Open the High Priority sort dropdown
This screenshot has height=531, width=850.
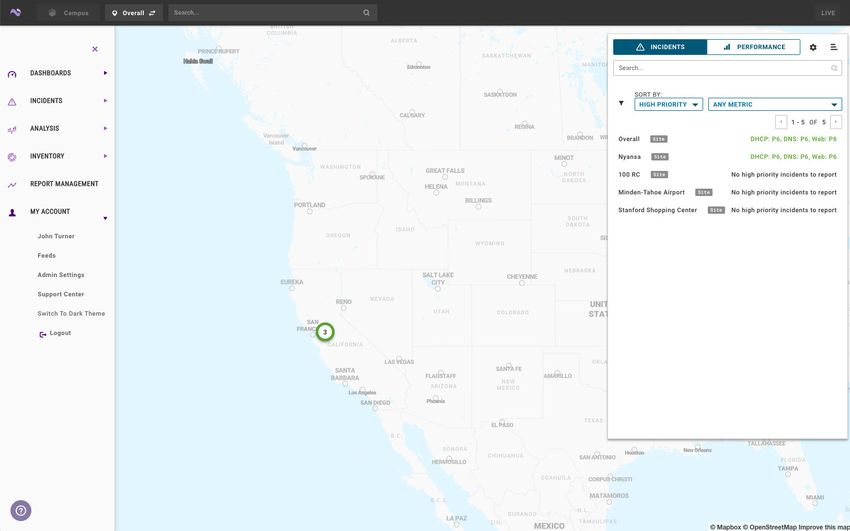(668, 105)
